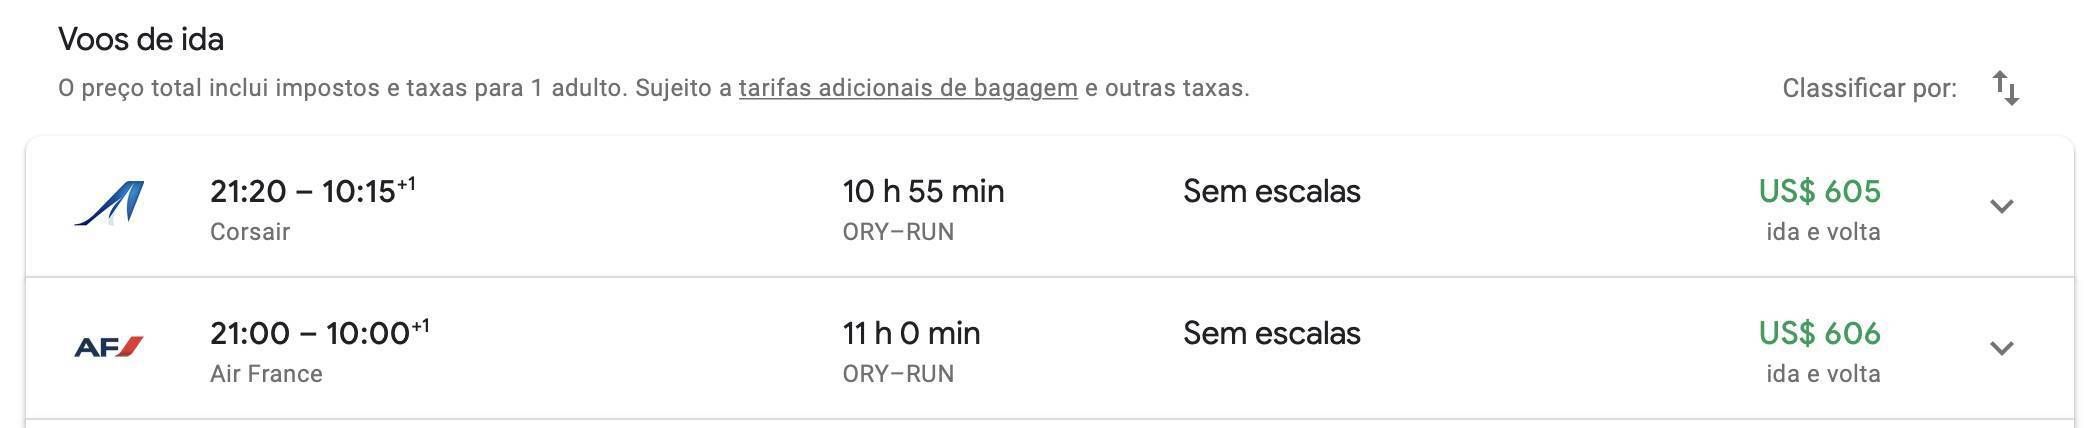Select the US$ 606 round-trip price
Screen dimensions: 2092x428
[x=1819, y=333]
